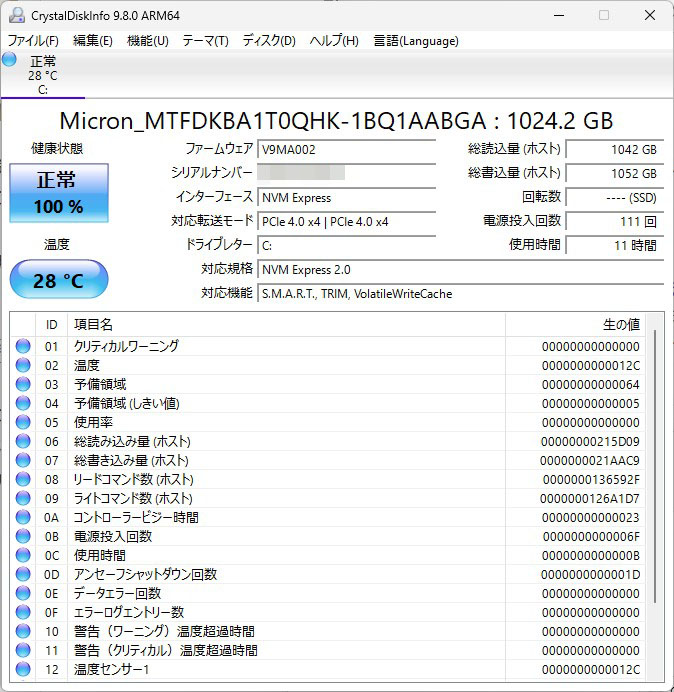
Task: Open the ファイル(F) menu
Action: point(33,41)
